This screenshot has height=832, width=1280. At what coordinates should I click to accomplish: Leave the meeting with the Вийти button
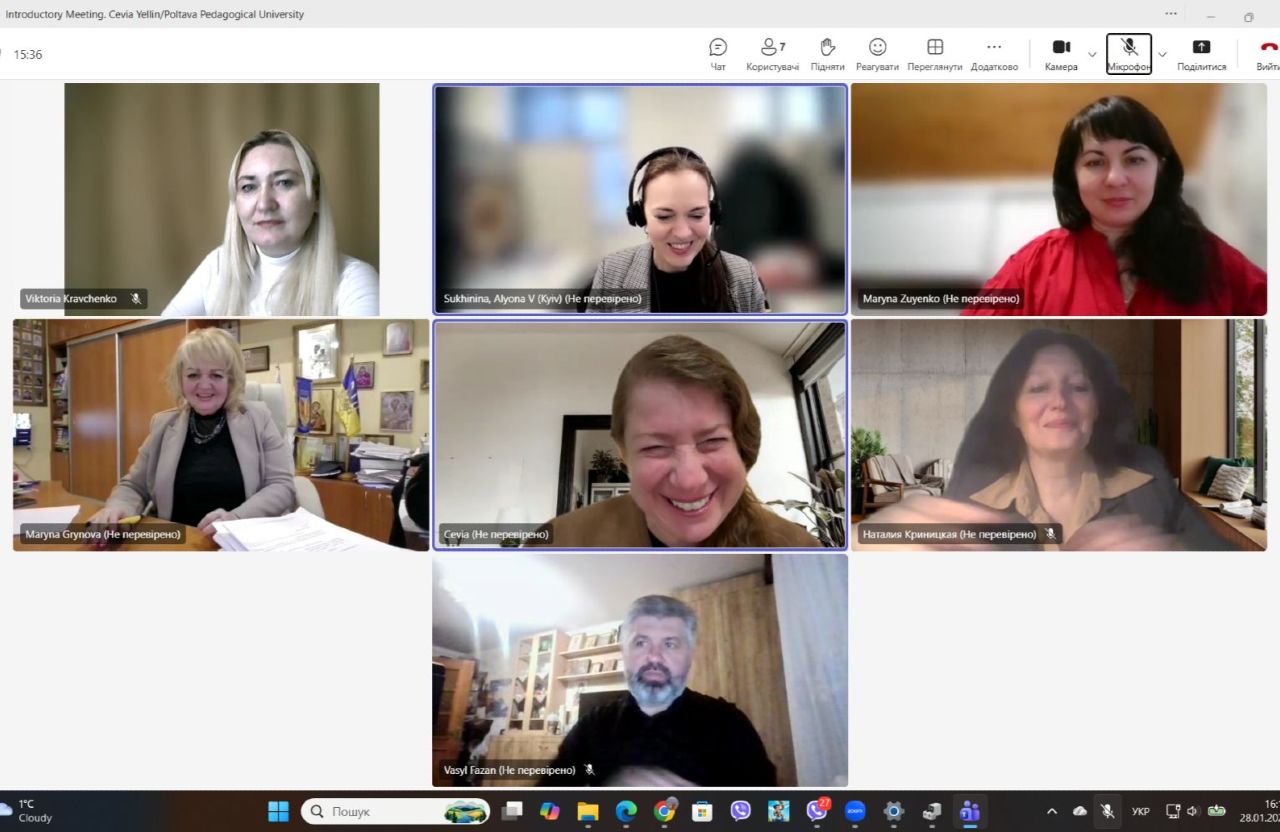click(1267, 54)
